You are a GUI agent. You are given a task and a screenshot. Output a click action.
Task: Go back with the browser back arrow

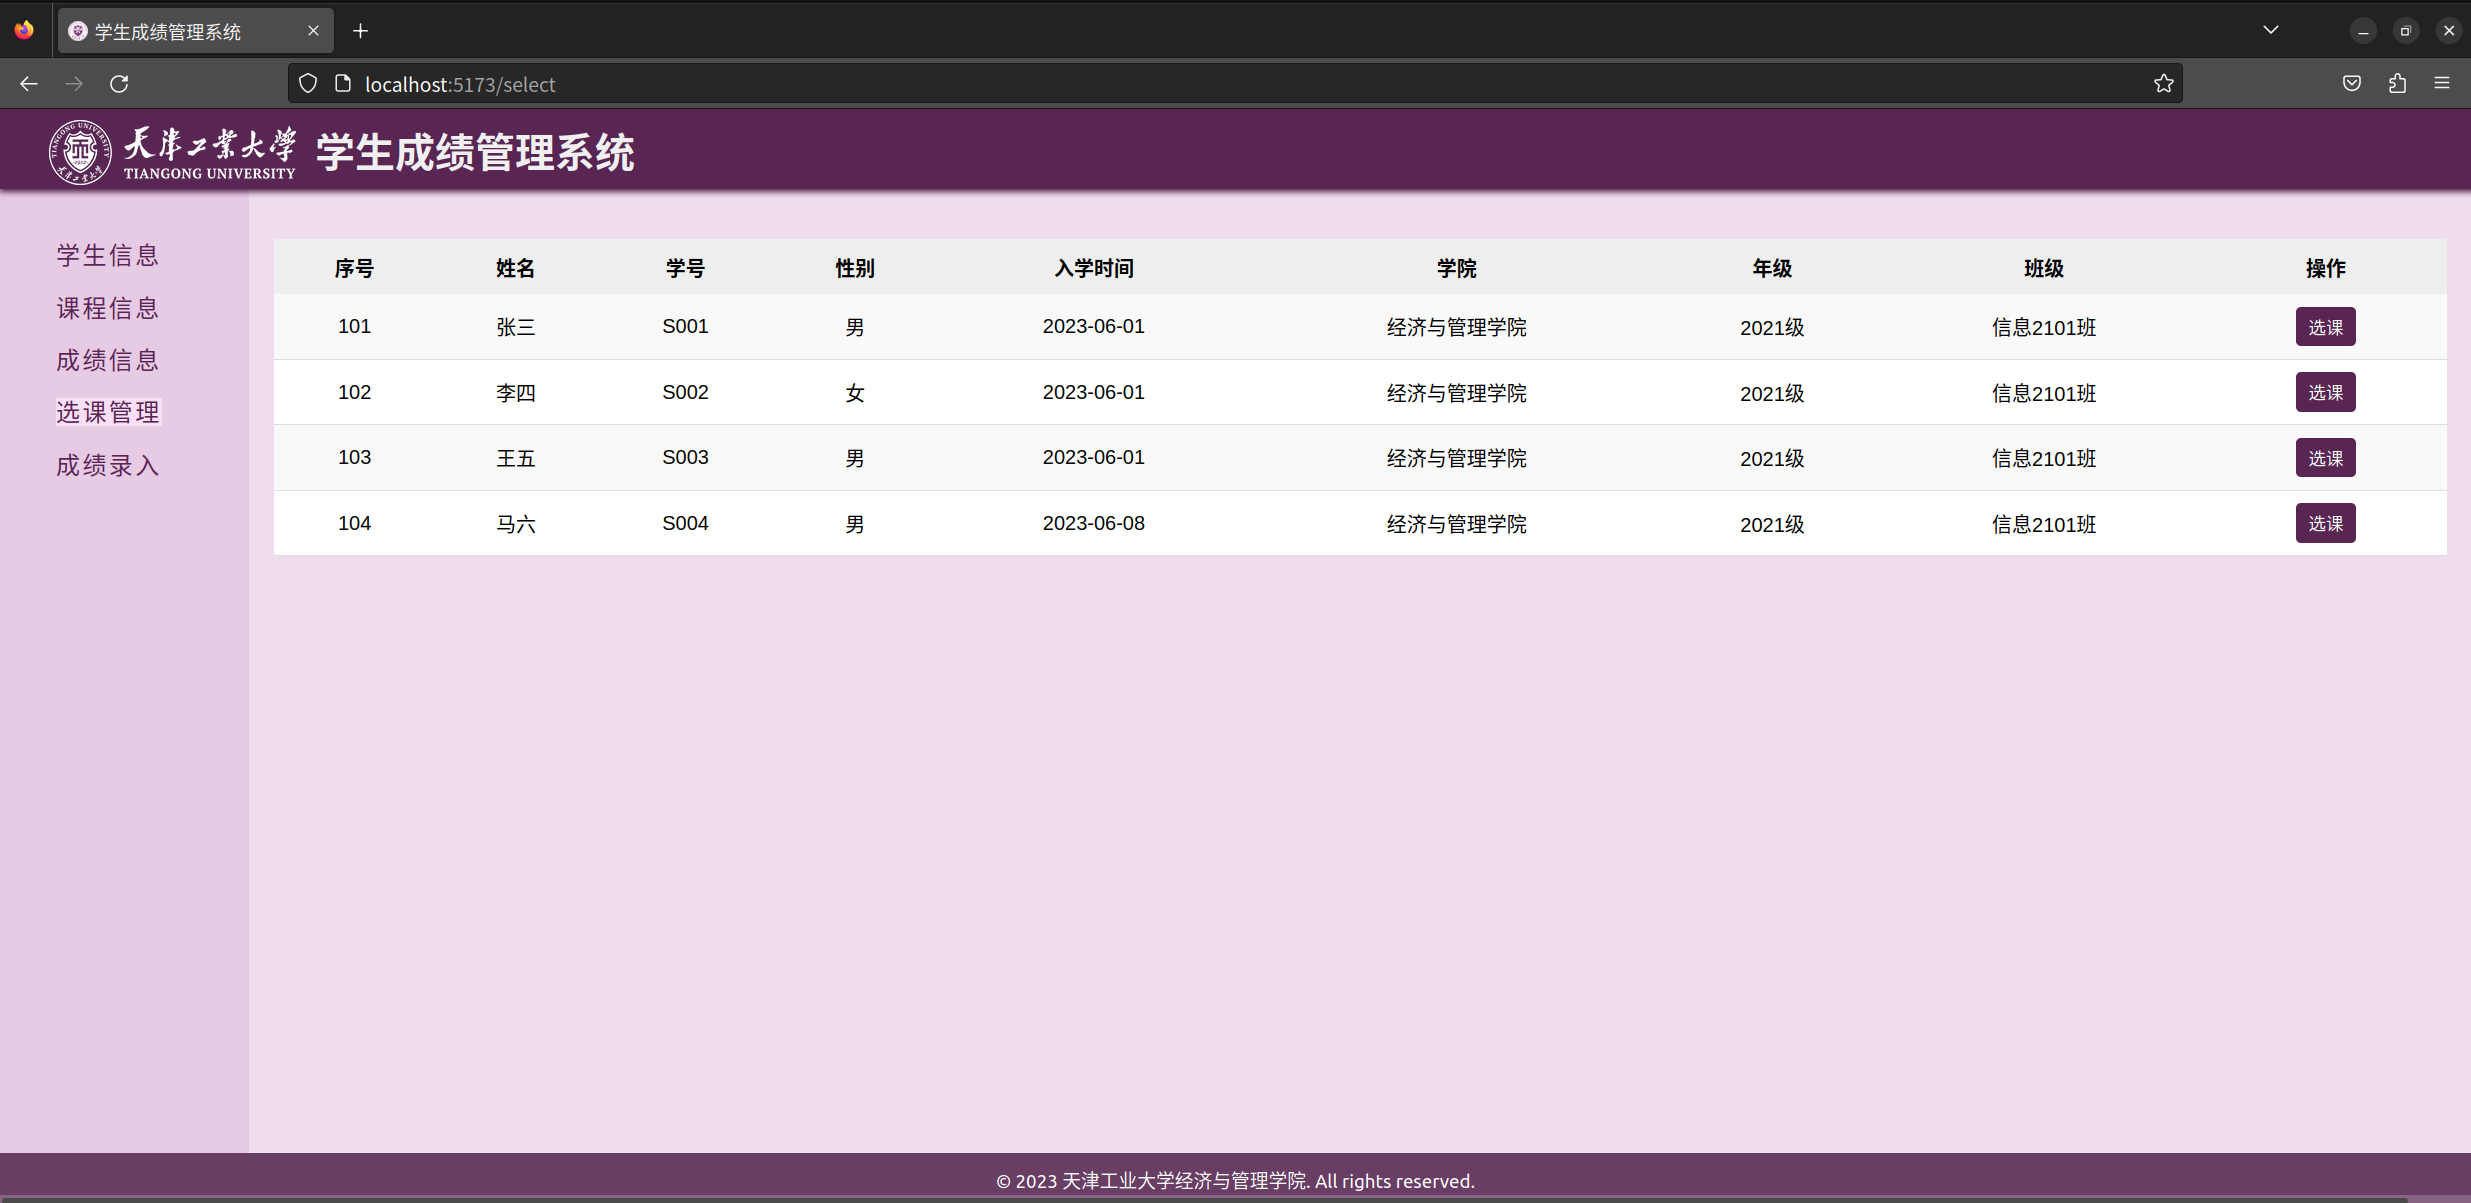[29, 84]
